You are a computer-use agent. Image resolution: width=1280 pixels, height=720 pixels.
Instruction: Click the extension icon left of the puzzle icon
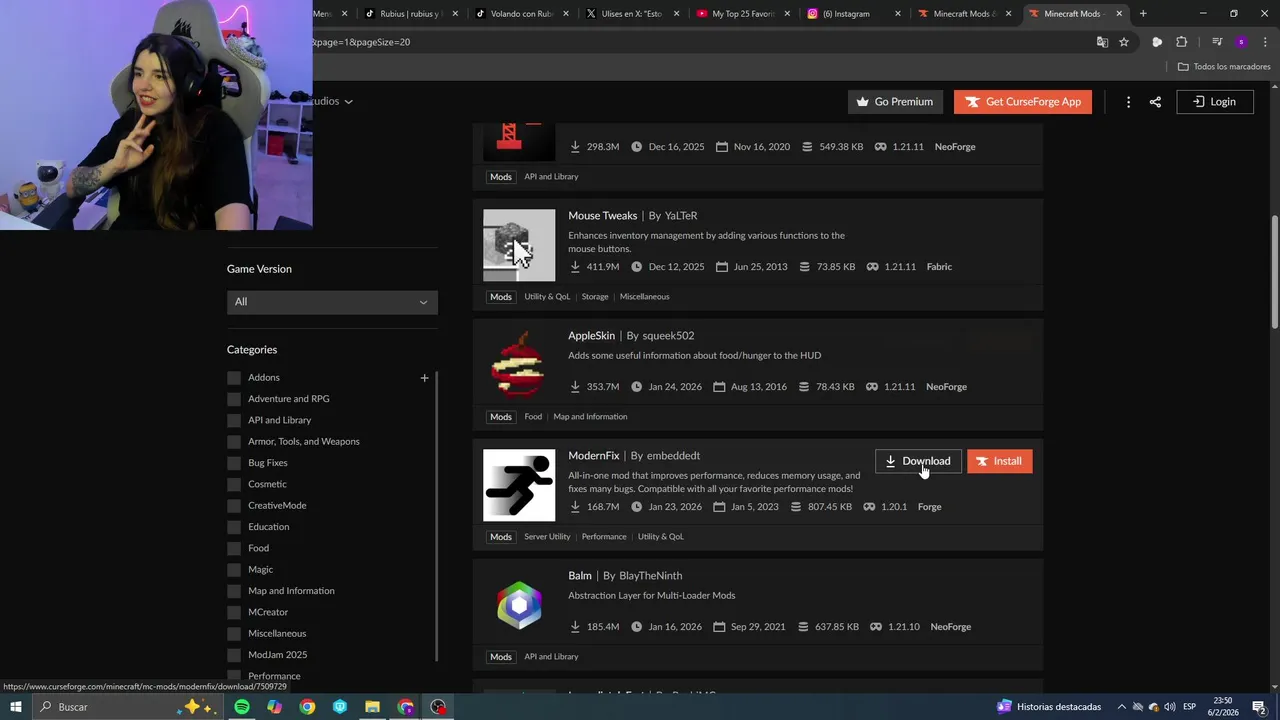tap(1157, 42)
